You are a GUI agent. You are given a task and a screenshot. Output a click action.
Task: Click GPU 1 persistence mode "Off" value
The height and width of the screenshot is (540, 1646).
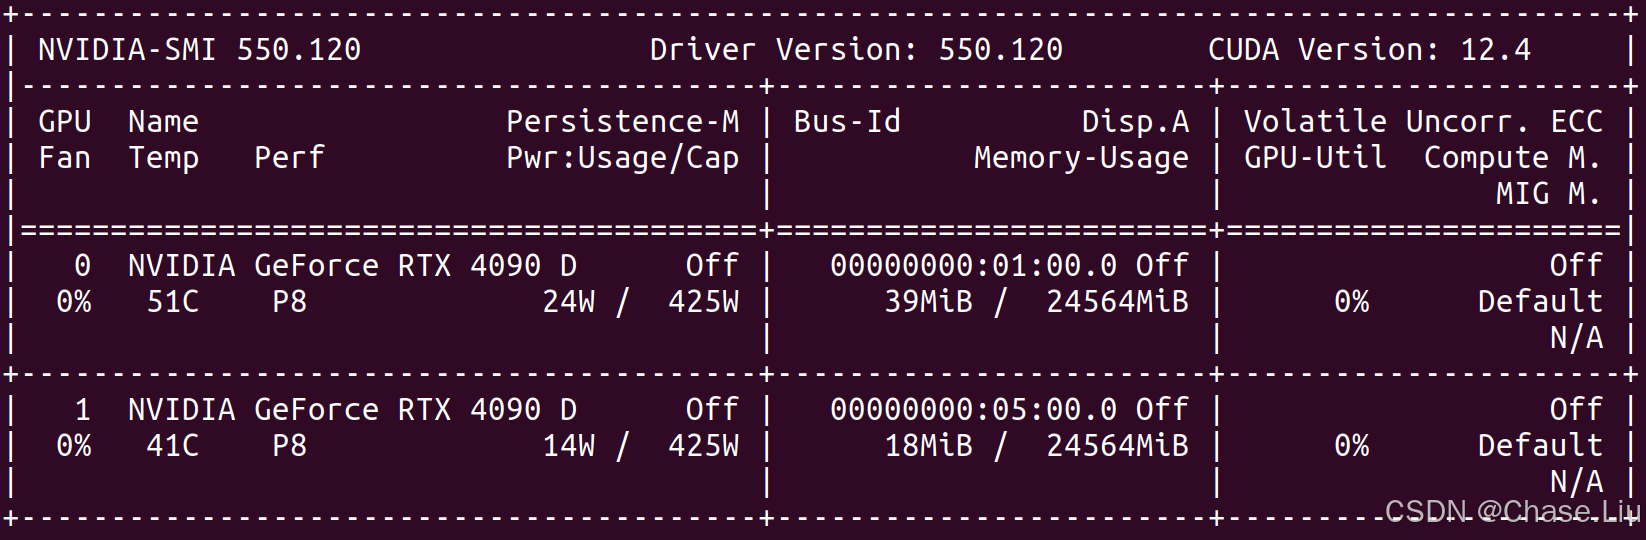pos(713,409)
